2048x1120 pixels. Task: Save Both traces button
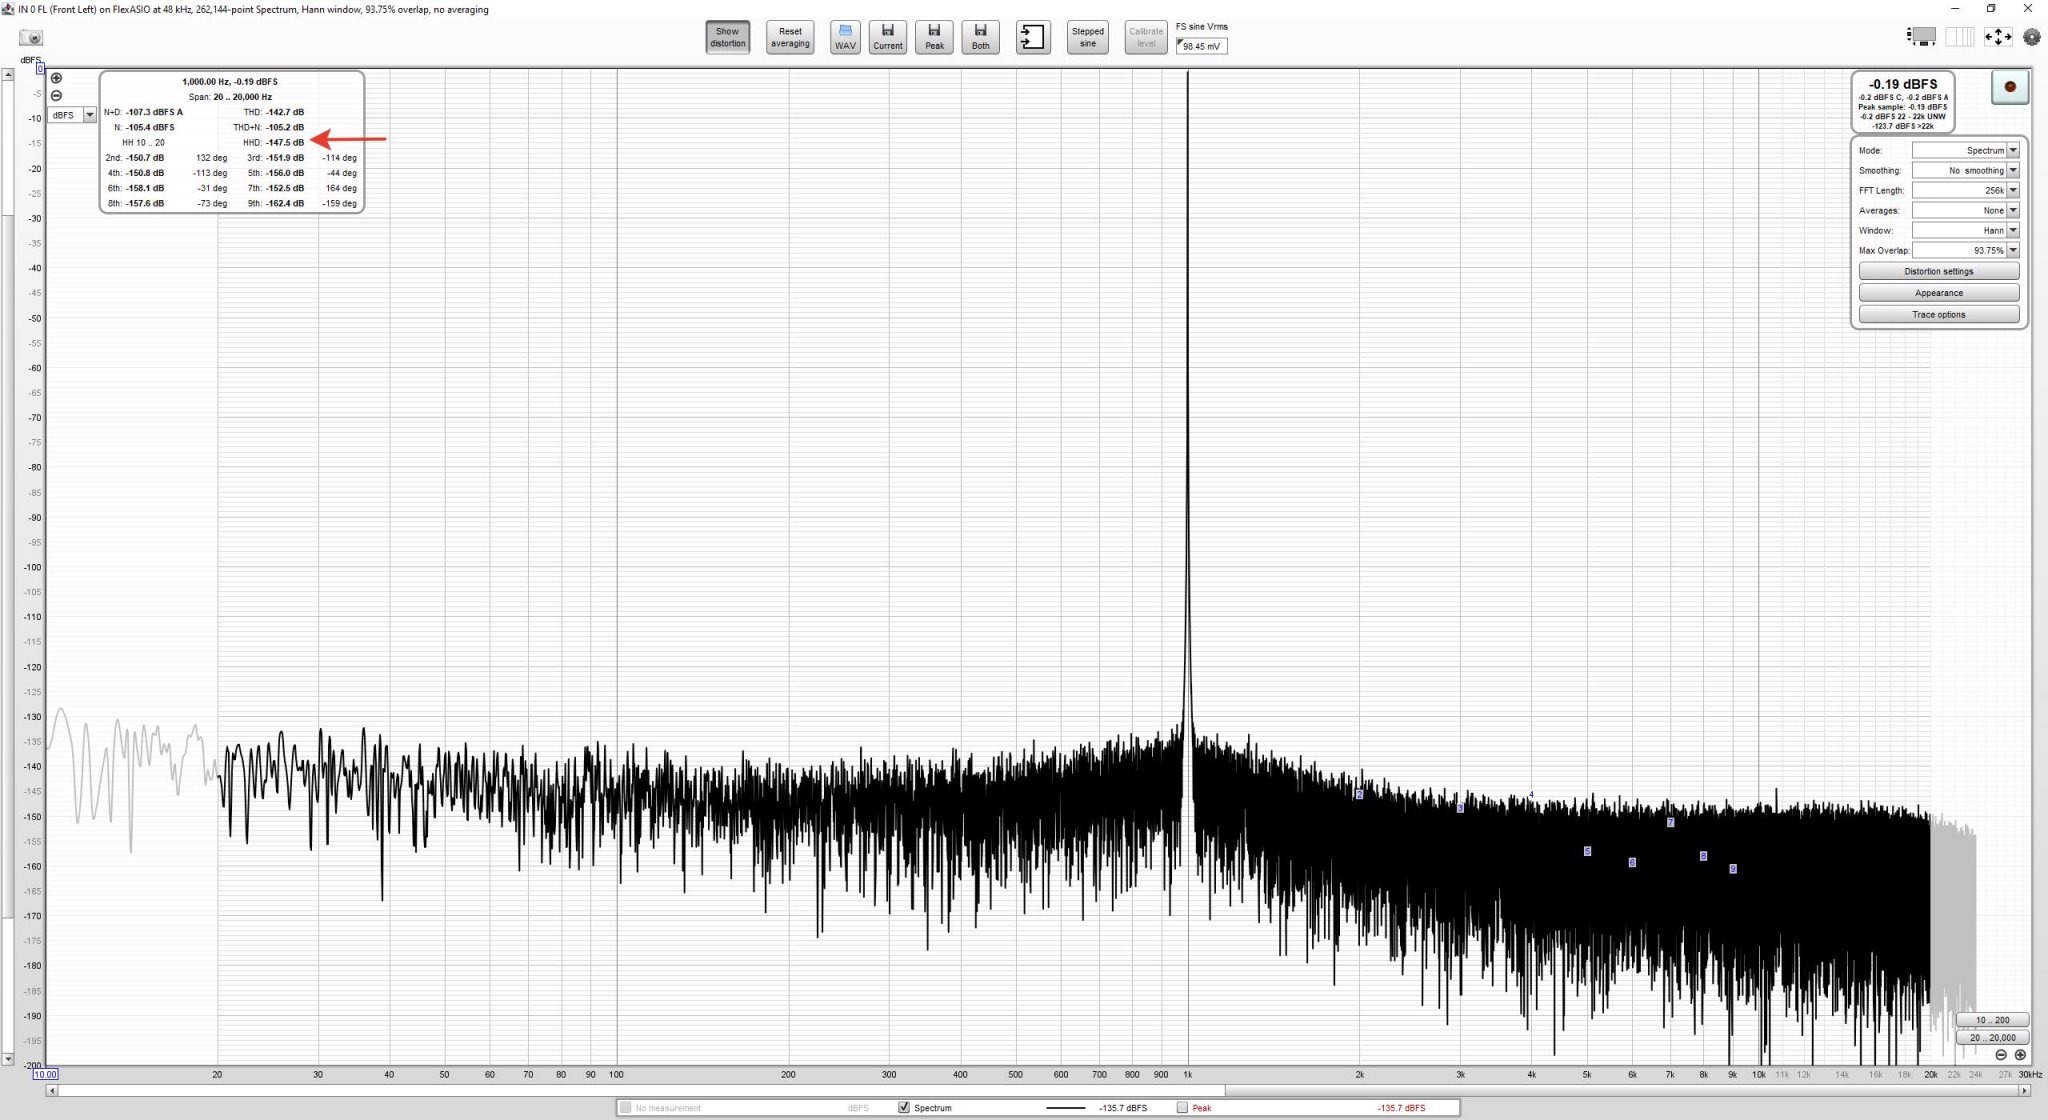pos(980,37)
